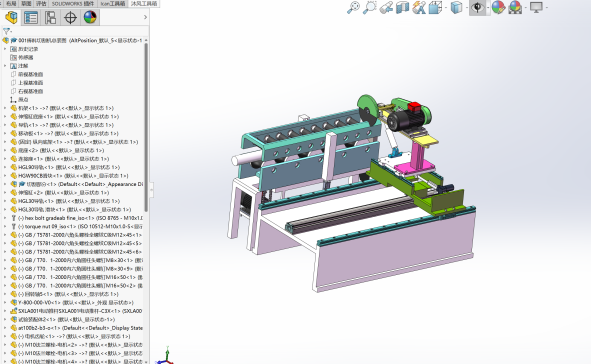This screenshot has height=364, width=591.
Task: Click the red motor cover in model
Action: click(x=414, y=107)
